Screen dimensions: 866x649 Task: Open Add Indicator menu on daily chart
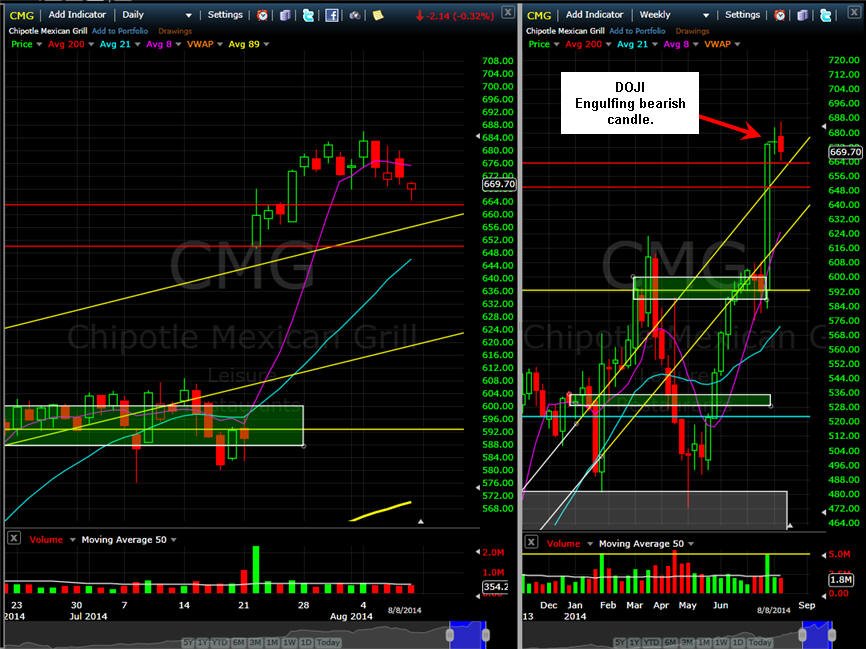(77, 14)
